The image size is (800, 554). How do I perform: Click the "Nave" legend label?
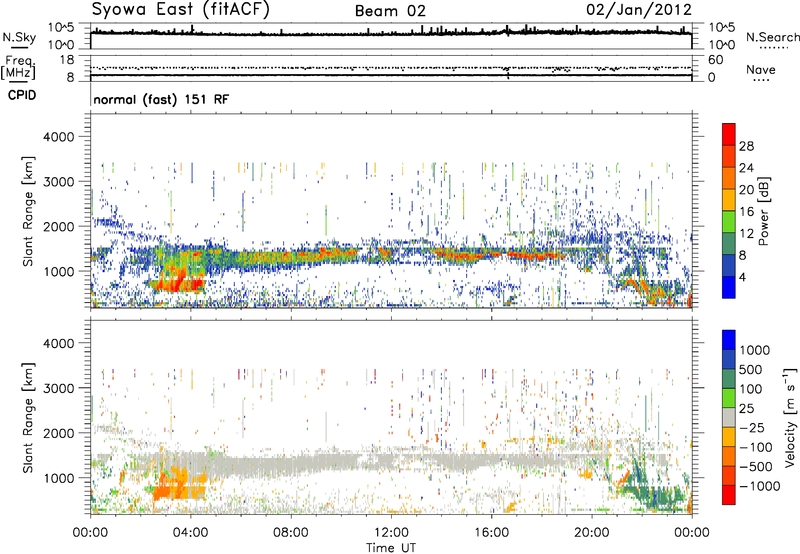coord(761,70)
